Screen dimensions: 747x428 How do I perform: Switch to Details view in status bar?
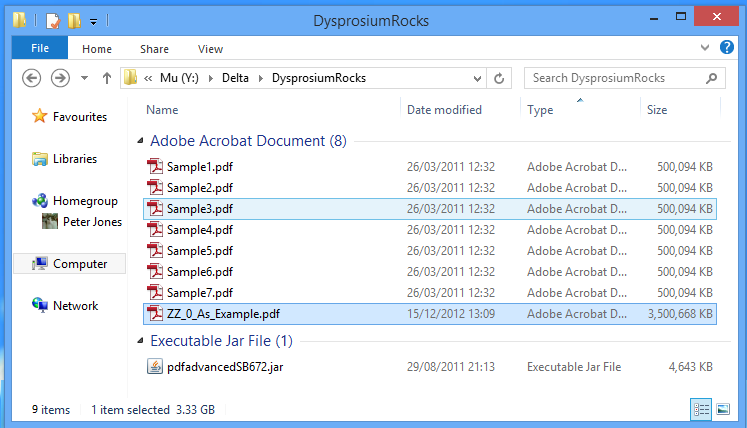click(x=701, y=409)
